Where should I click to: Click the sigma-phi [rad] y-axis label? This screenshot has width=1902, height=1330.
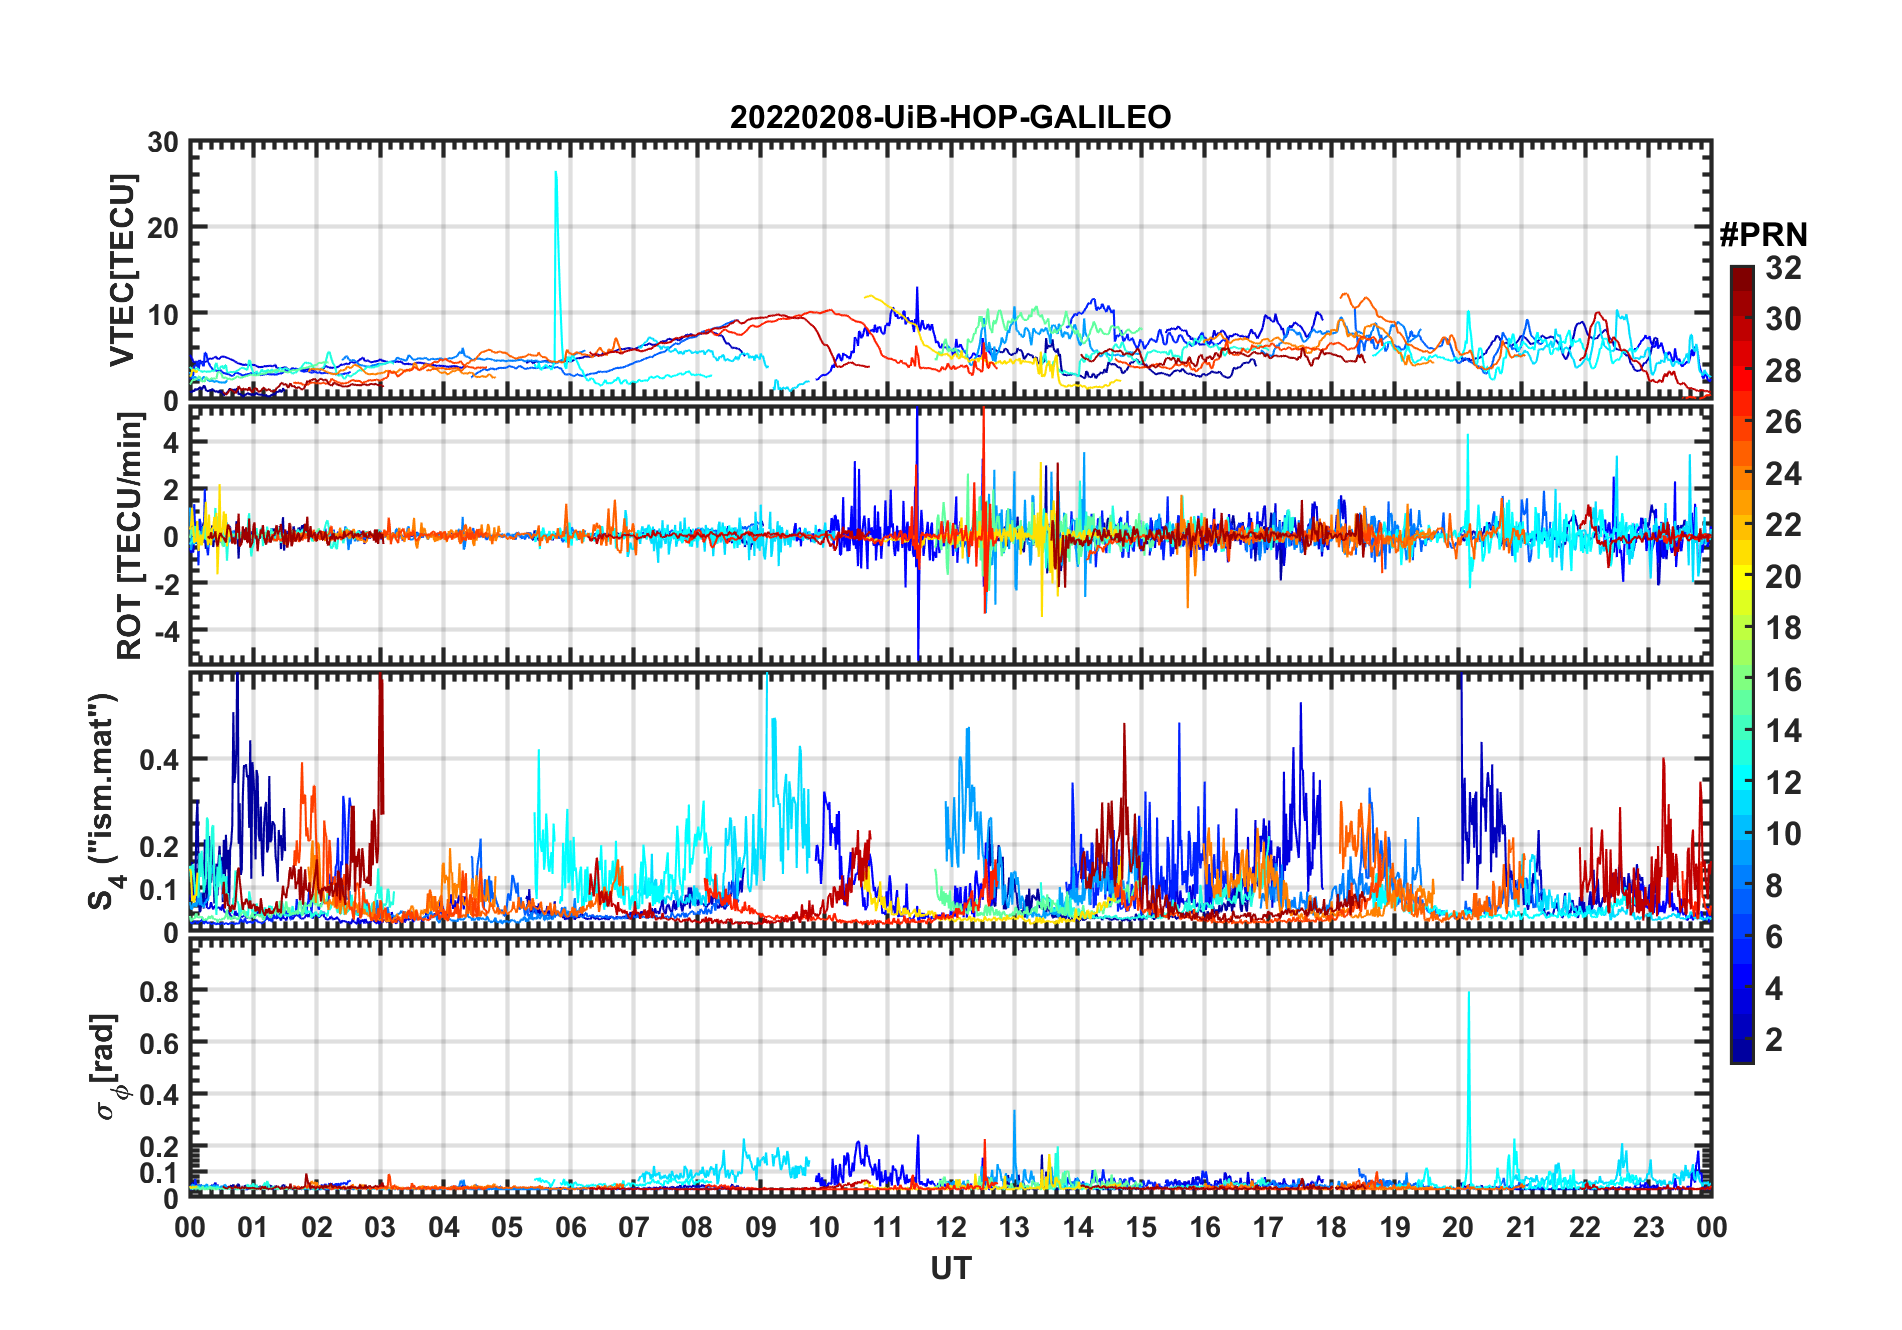click(x=108, y=1066)
